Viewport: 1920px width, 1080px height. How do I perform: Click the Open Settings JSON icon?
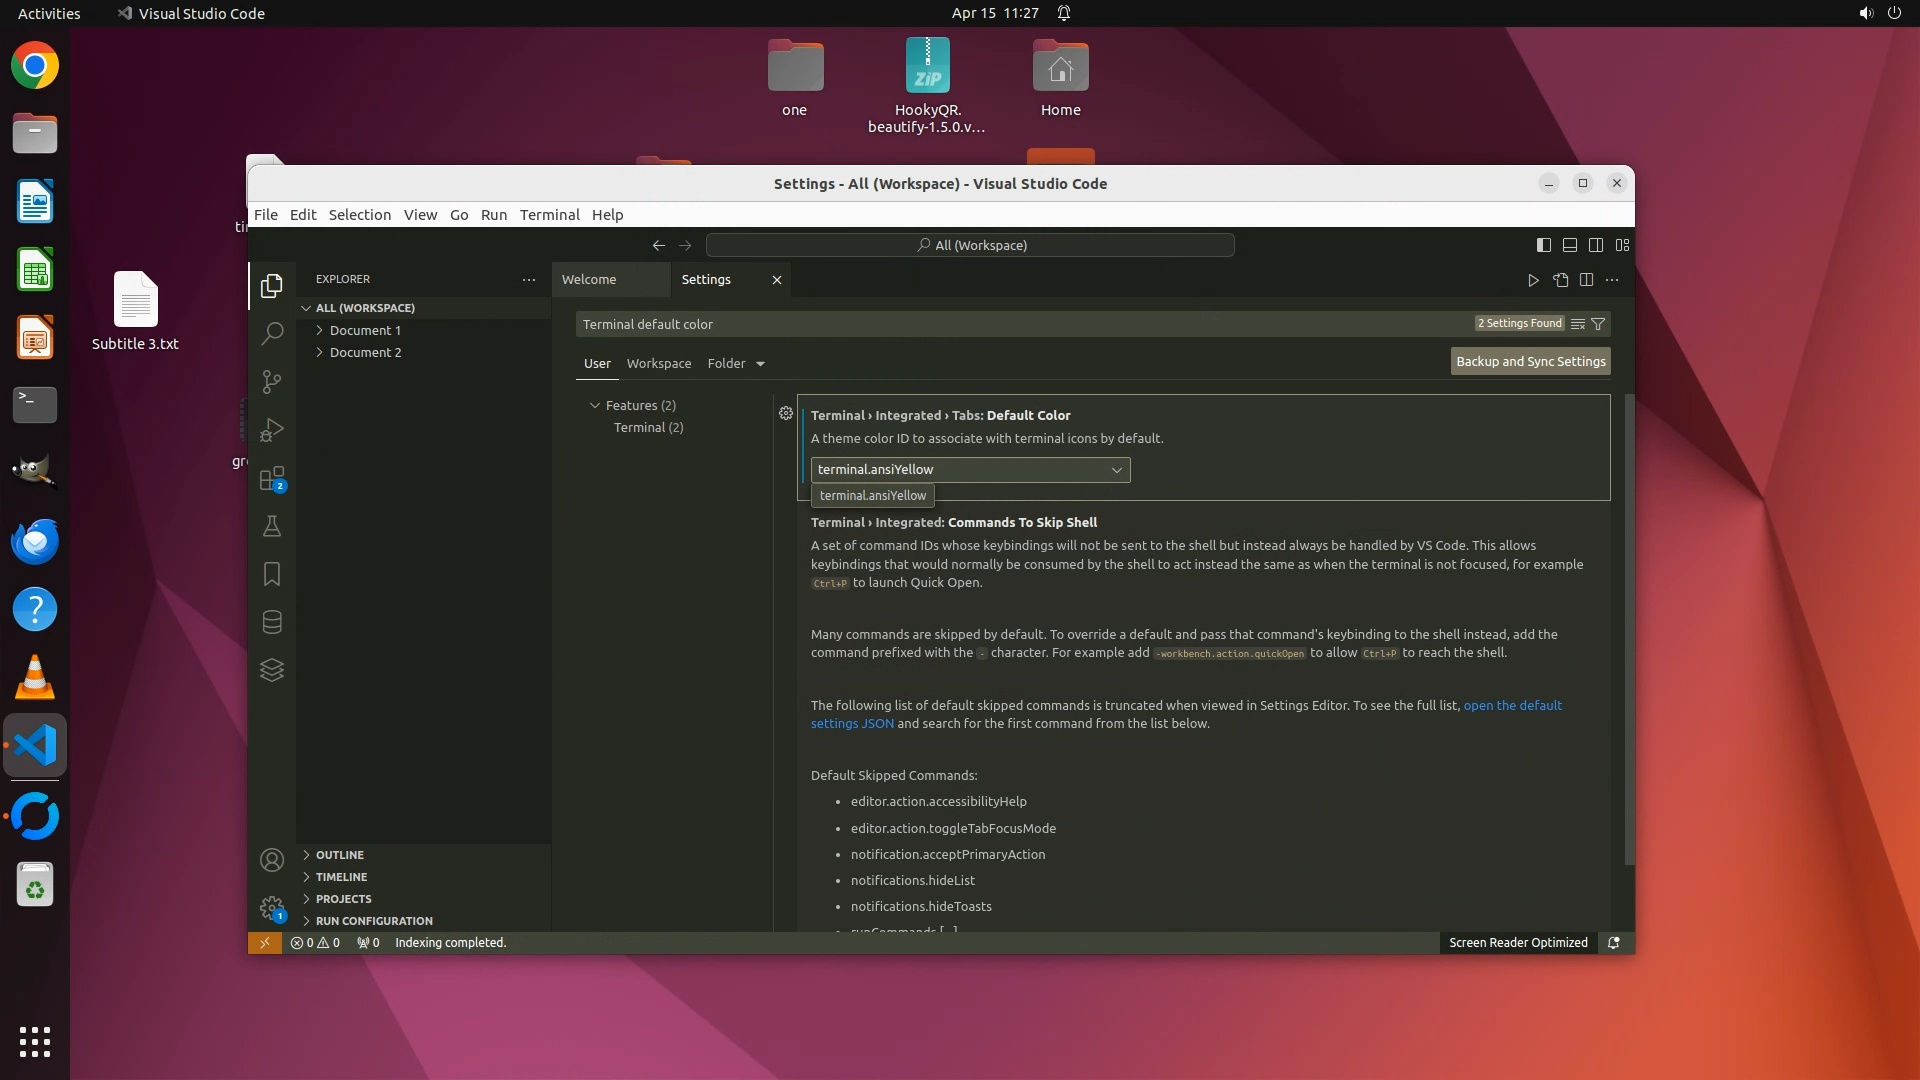[x=1560, y=280]
